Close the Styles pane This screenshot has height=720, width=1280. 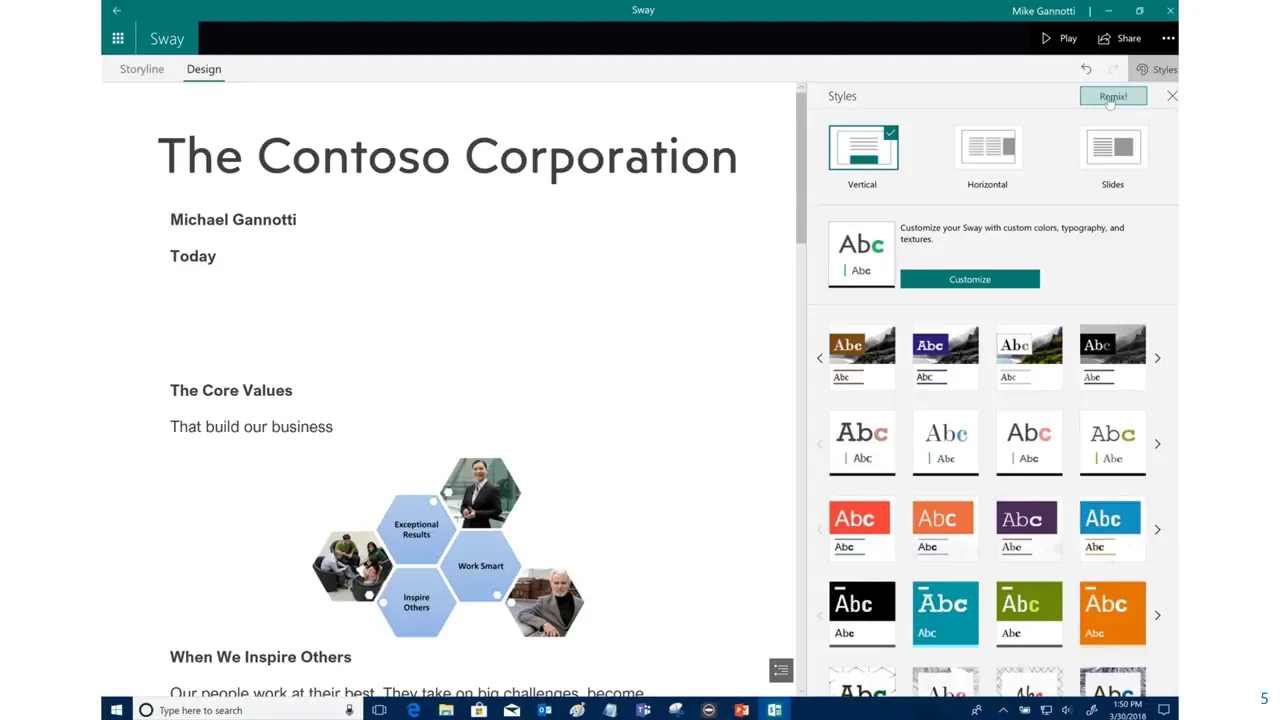[1172, 96]
